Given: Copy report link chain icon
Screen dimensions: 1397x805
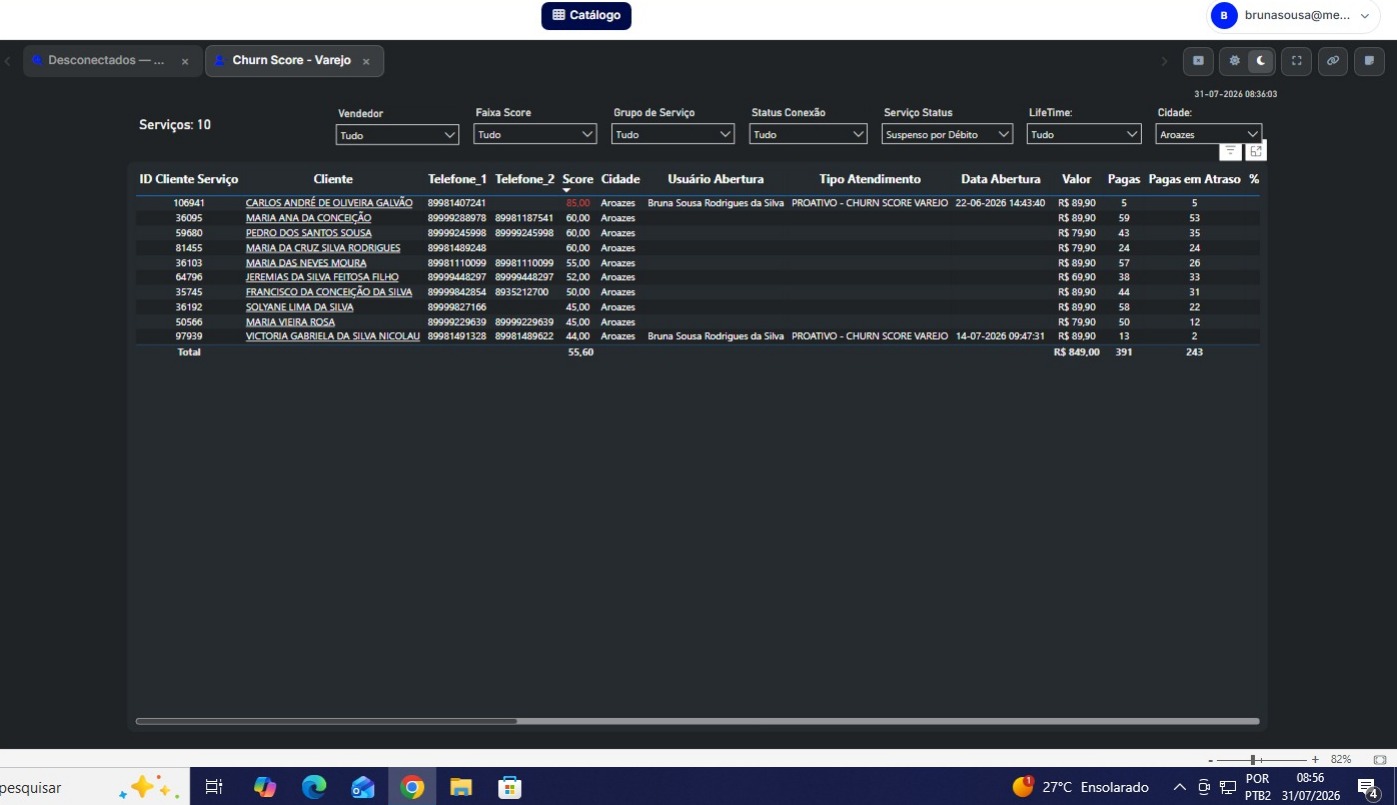Looking at the screenshot, I should pos(1333,61).
